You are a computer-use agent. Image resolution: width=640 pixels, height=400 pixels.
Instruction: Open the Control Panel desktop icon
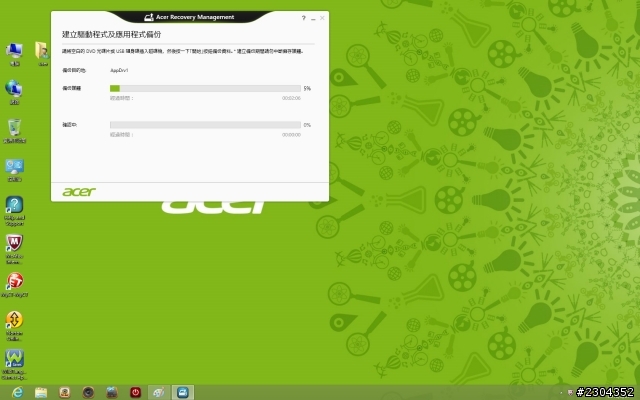[14, 170]
